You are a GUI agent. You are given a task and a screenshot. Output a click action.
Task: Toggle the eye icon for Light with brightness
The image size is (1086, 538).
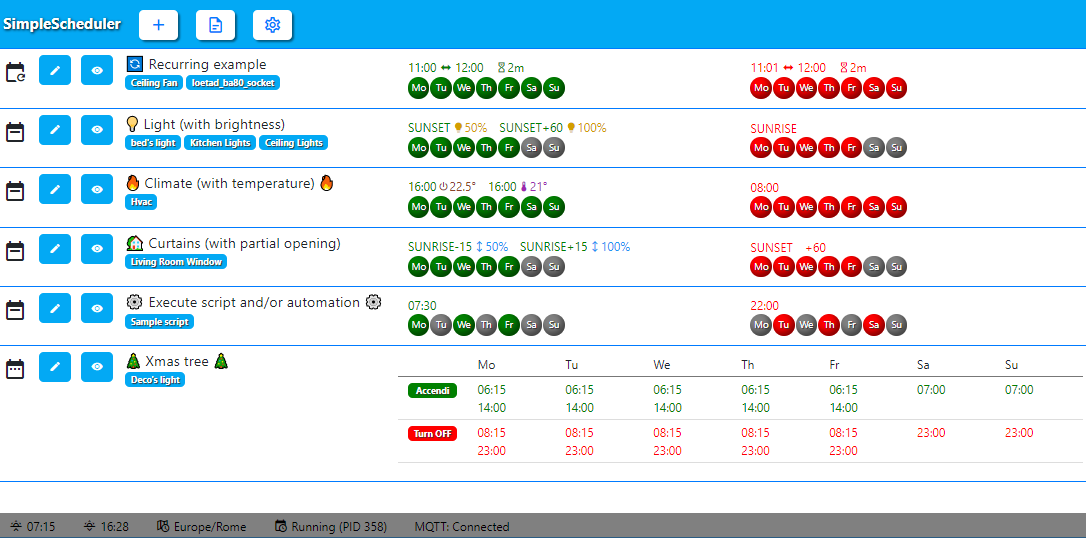97,129
